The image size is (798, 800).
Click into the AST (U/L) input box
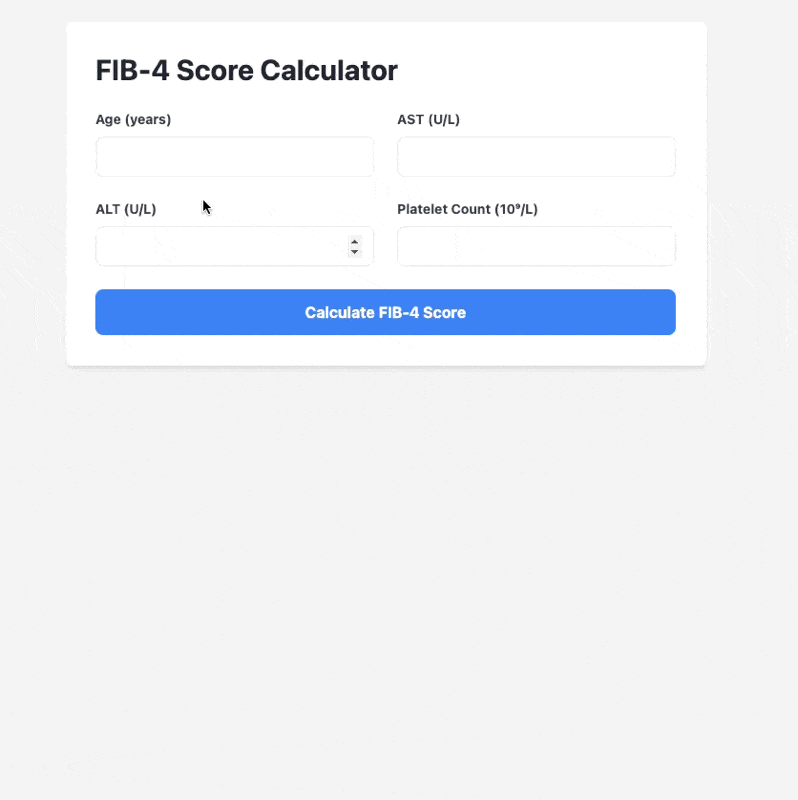click(536, 157)
